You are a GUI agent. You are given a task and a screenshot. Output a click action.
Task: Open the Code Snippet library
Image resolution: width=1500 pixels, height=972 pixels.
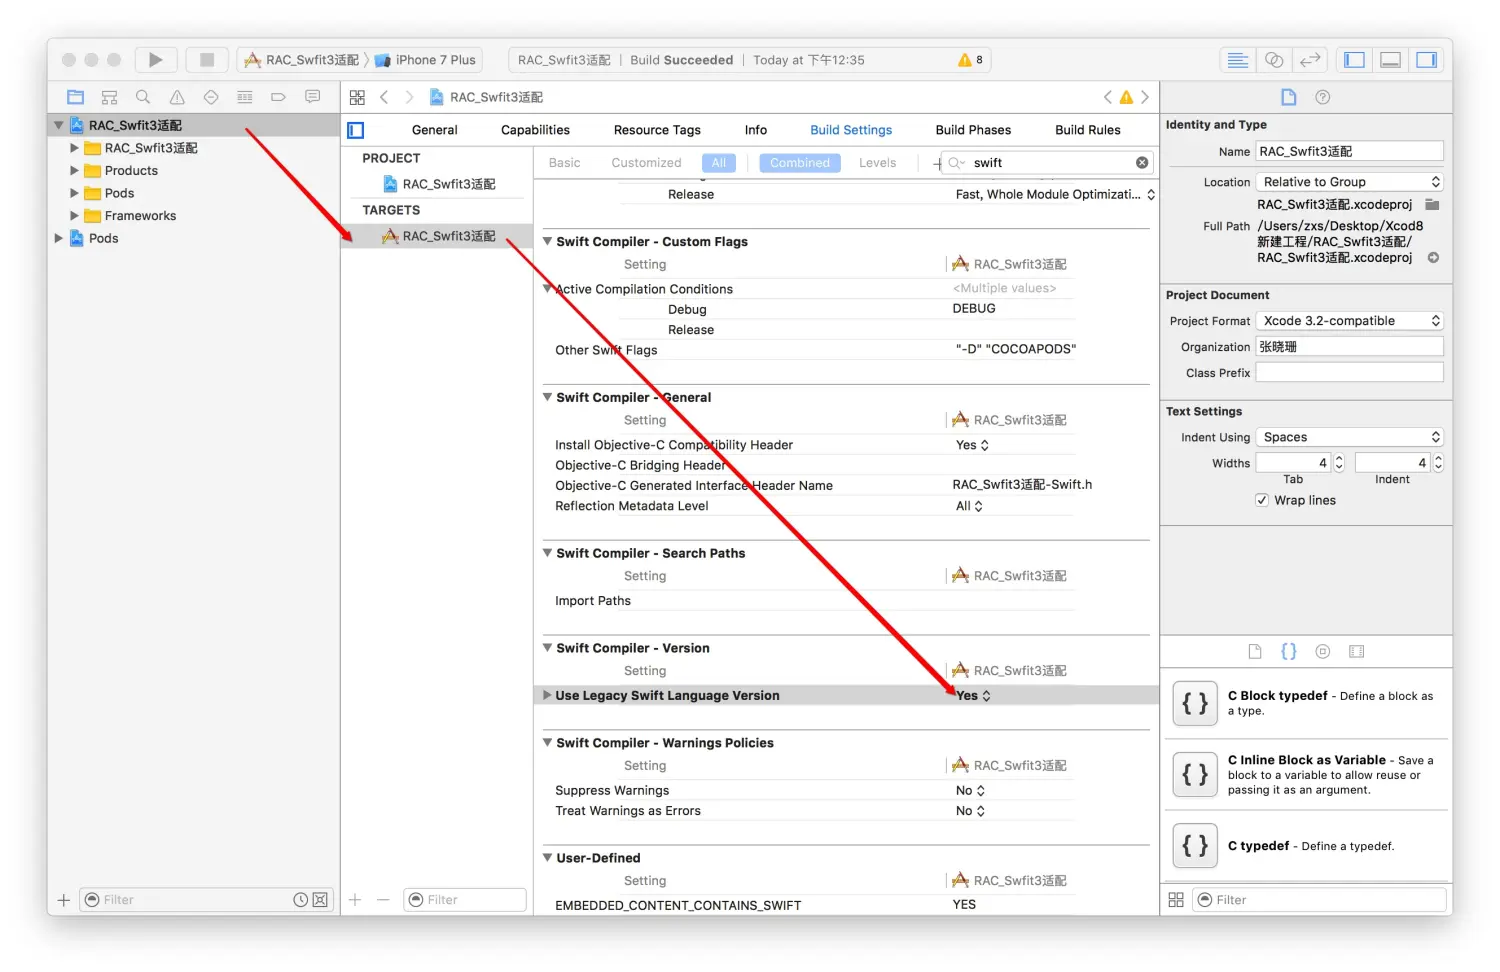tap(1289, 651)
